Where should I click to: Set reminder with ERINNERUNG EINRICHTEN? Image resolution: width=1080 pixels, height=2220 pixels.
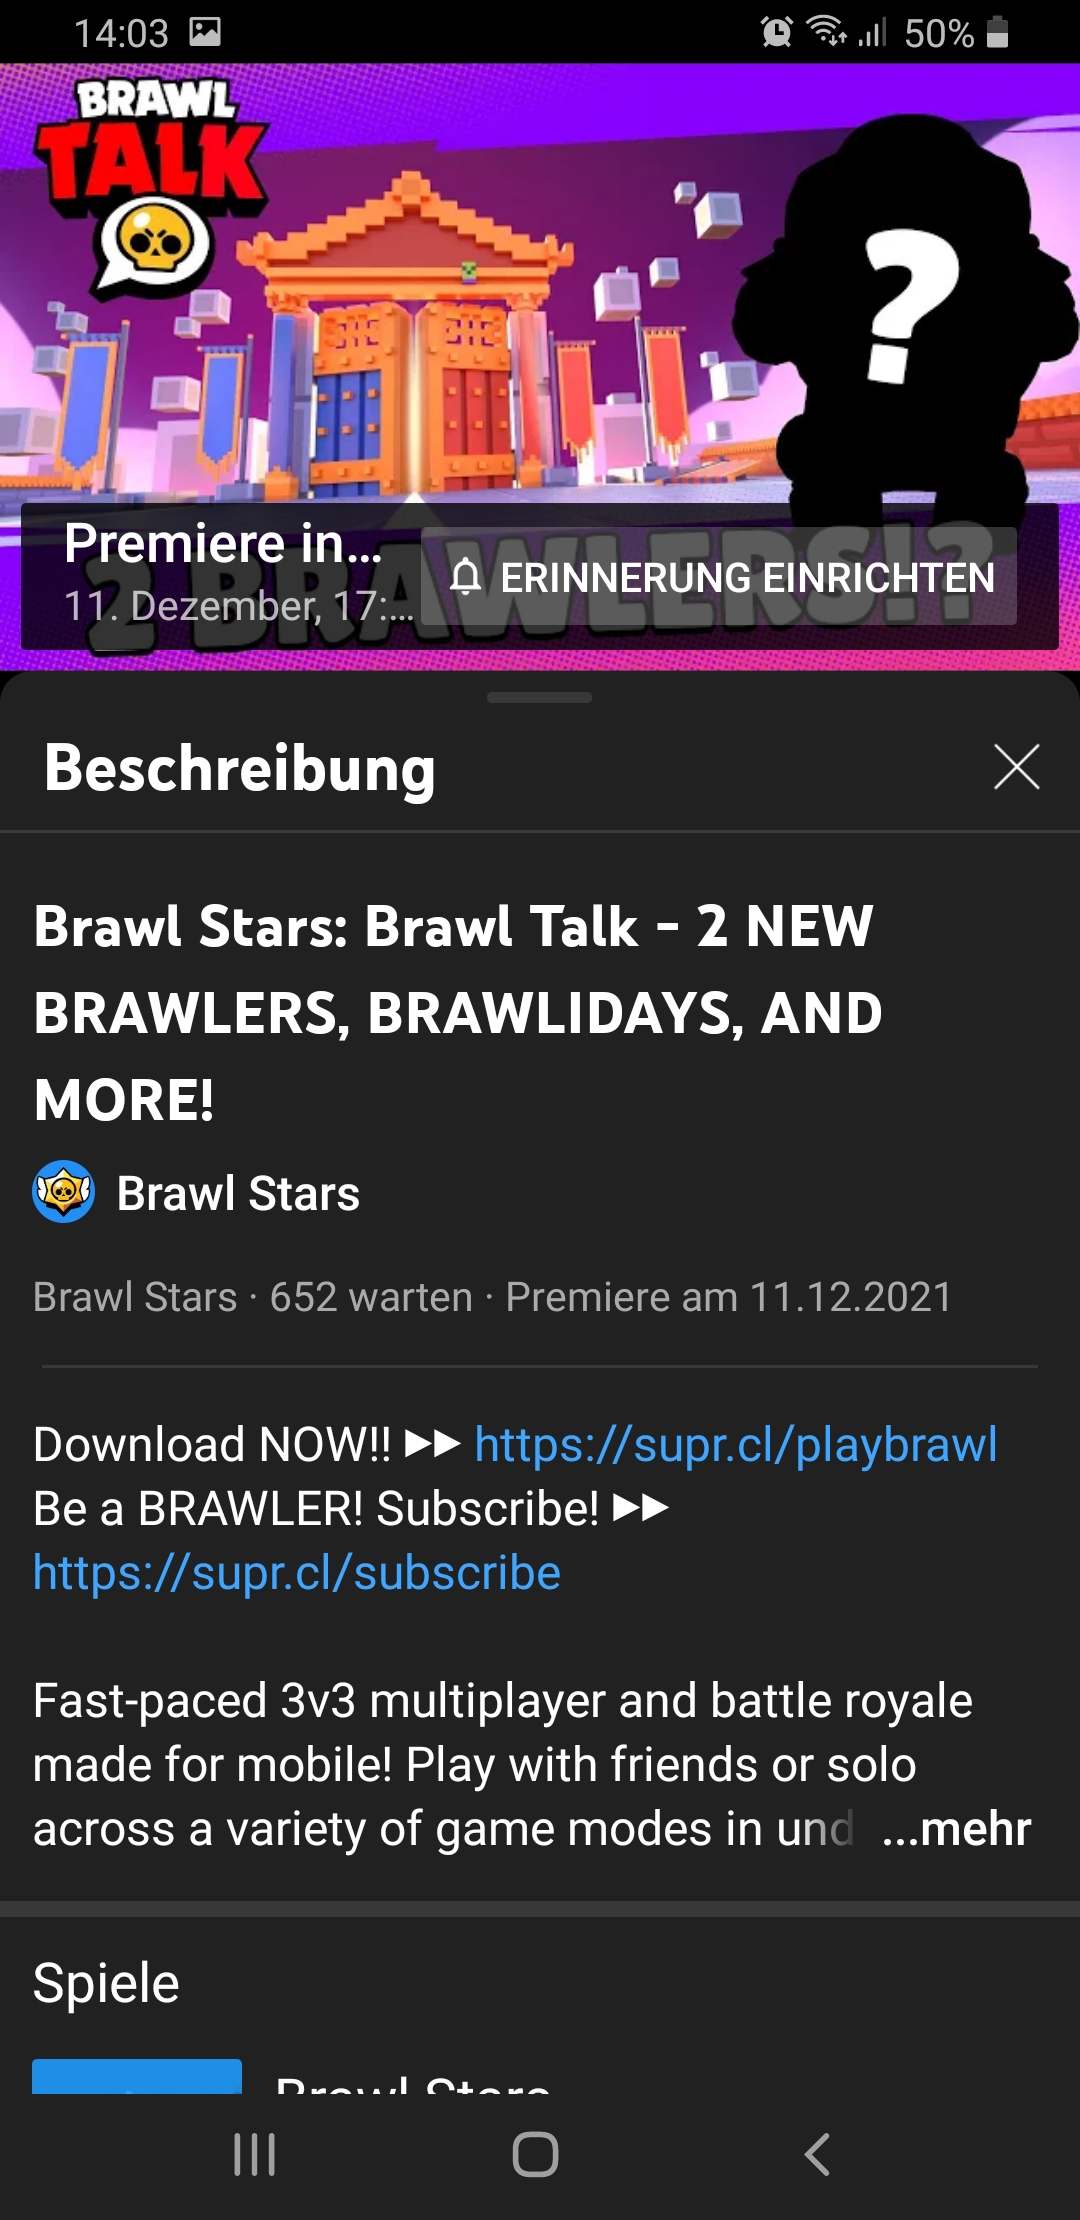(x=719, y=577)
